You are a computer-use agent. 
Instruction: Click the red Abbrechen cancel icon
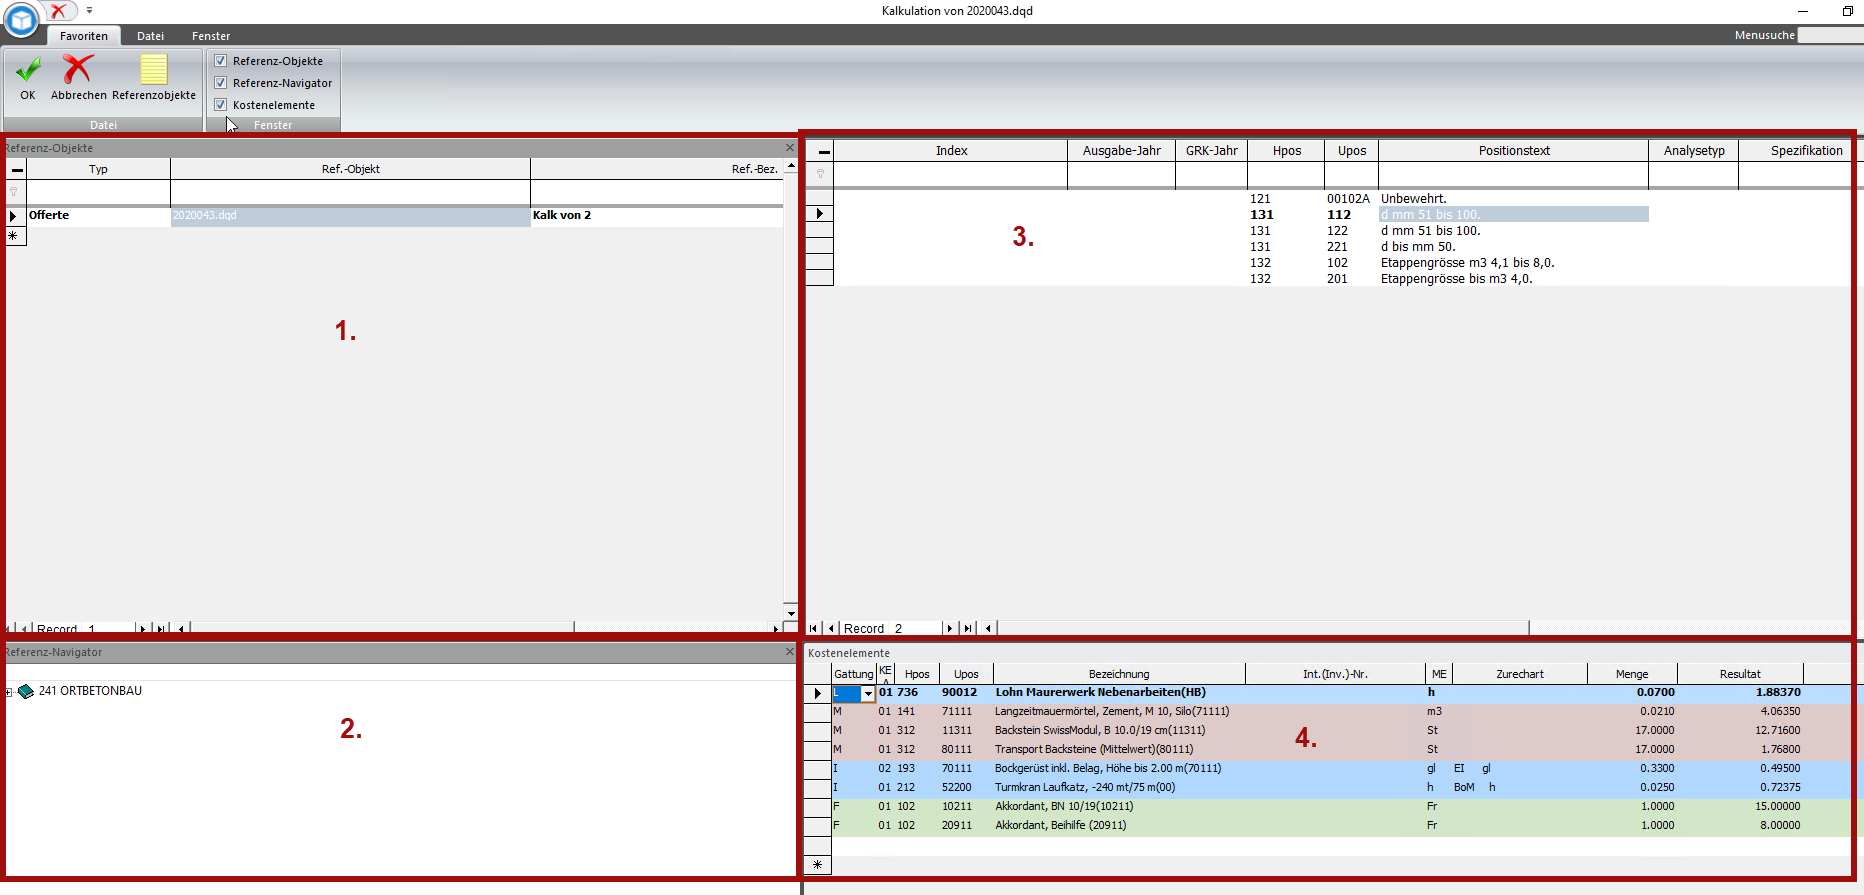tap(78, 71)
